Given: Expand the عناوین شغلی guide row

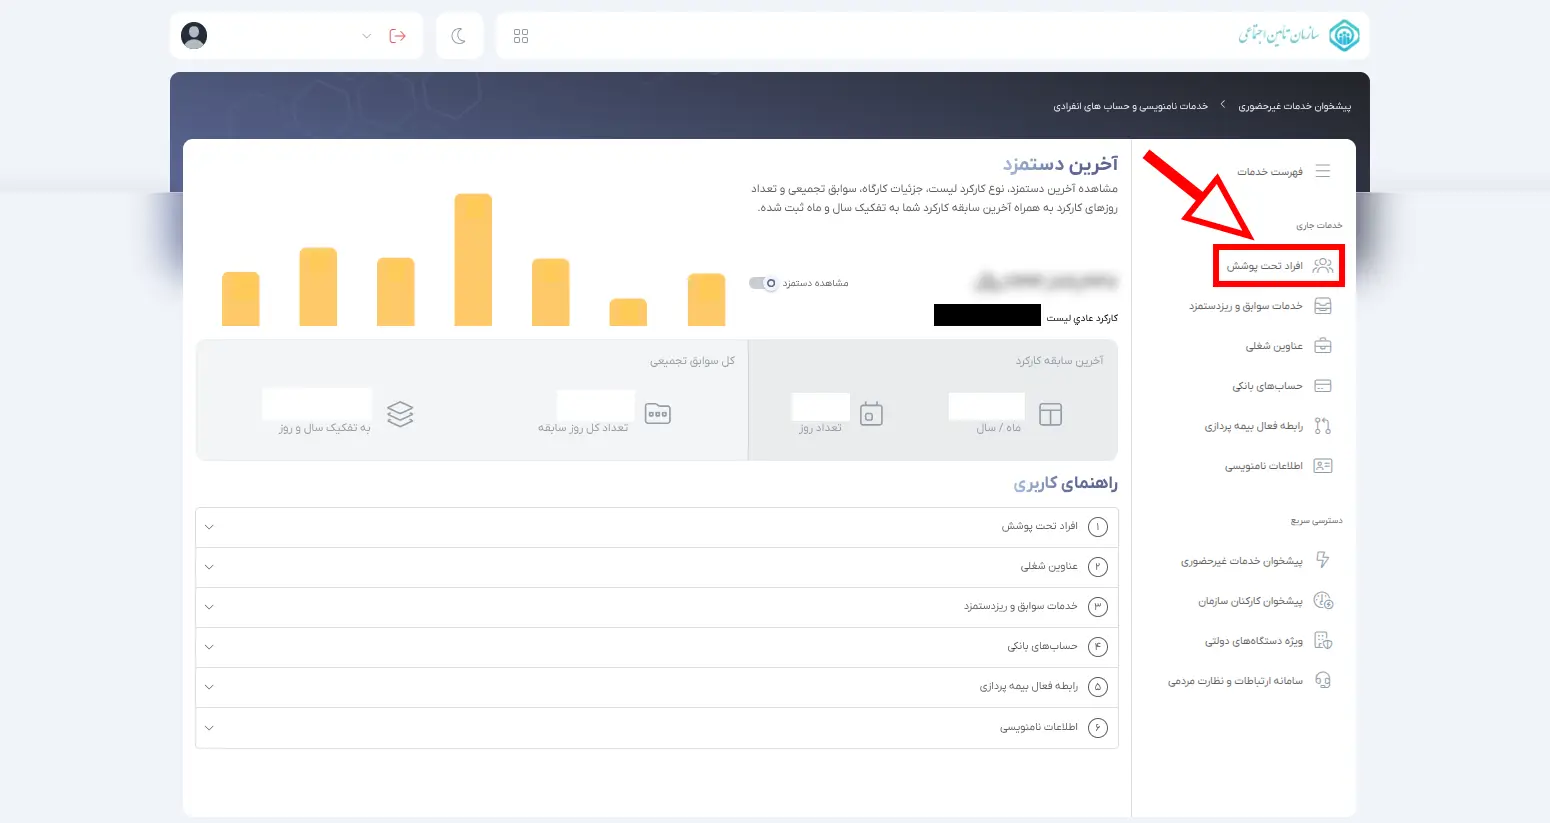Looking at the screenshot, I should pos(657,567).
